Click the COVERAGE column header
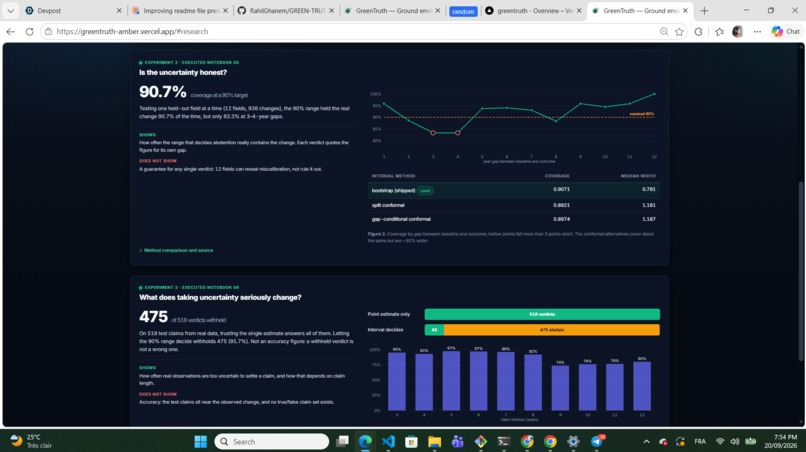Screen dimensions: 806x452 (x=557, y=176)
